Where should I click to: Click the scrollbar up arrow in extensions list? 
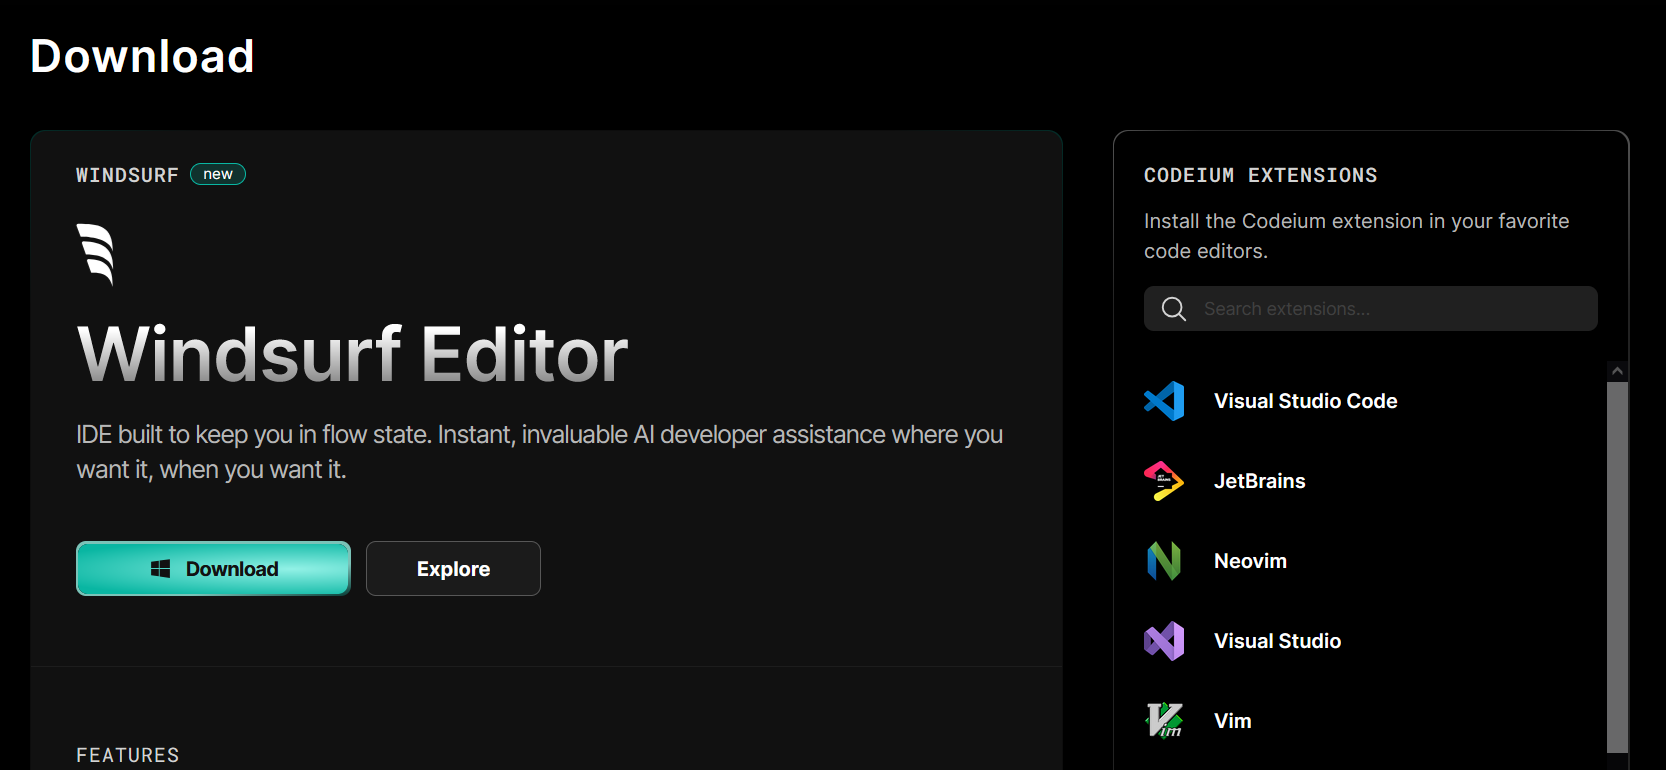(x=1617, y=371)
